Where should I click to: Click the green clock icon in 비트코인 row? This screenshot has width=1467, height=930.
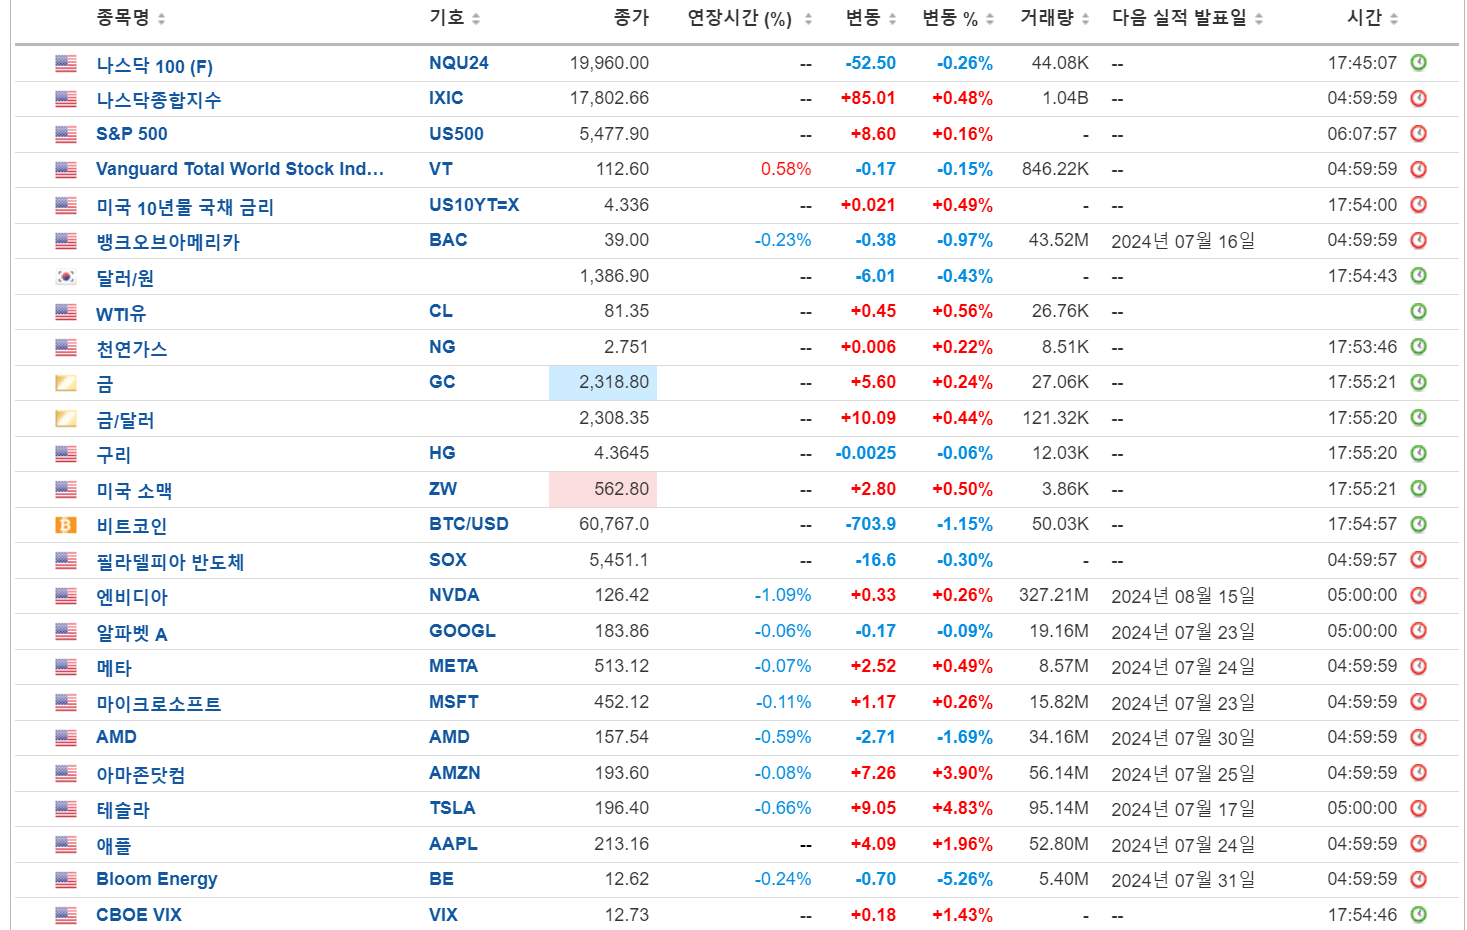pyautogui.click(x=1418, y=524)
